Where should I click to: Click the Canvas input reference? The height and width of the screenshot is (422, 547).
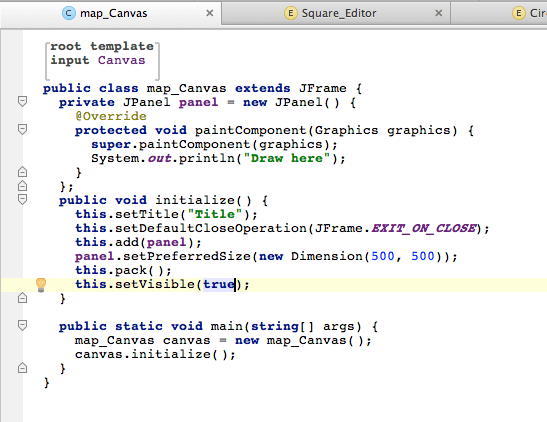click(121, 60)
